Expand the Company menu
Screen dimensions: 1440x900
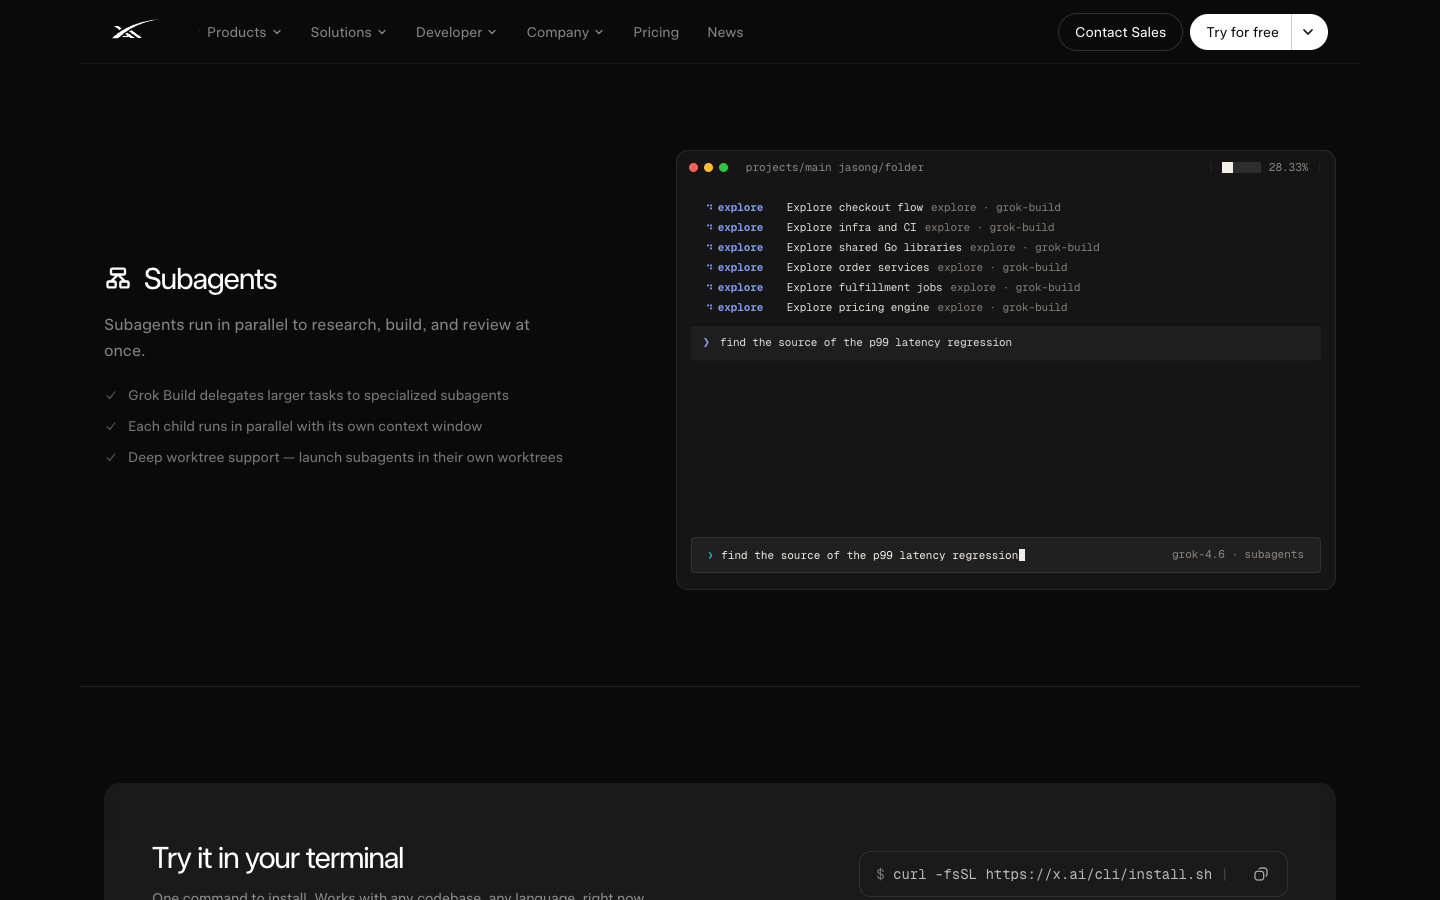coord(565,32)
